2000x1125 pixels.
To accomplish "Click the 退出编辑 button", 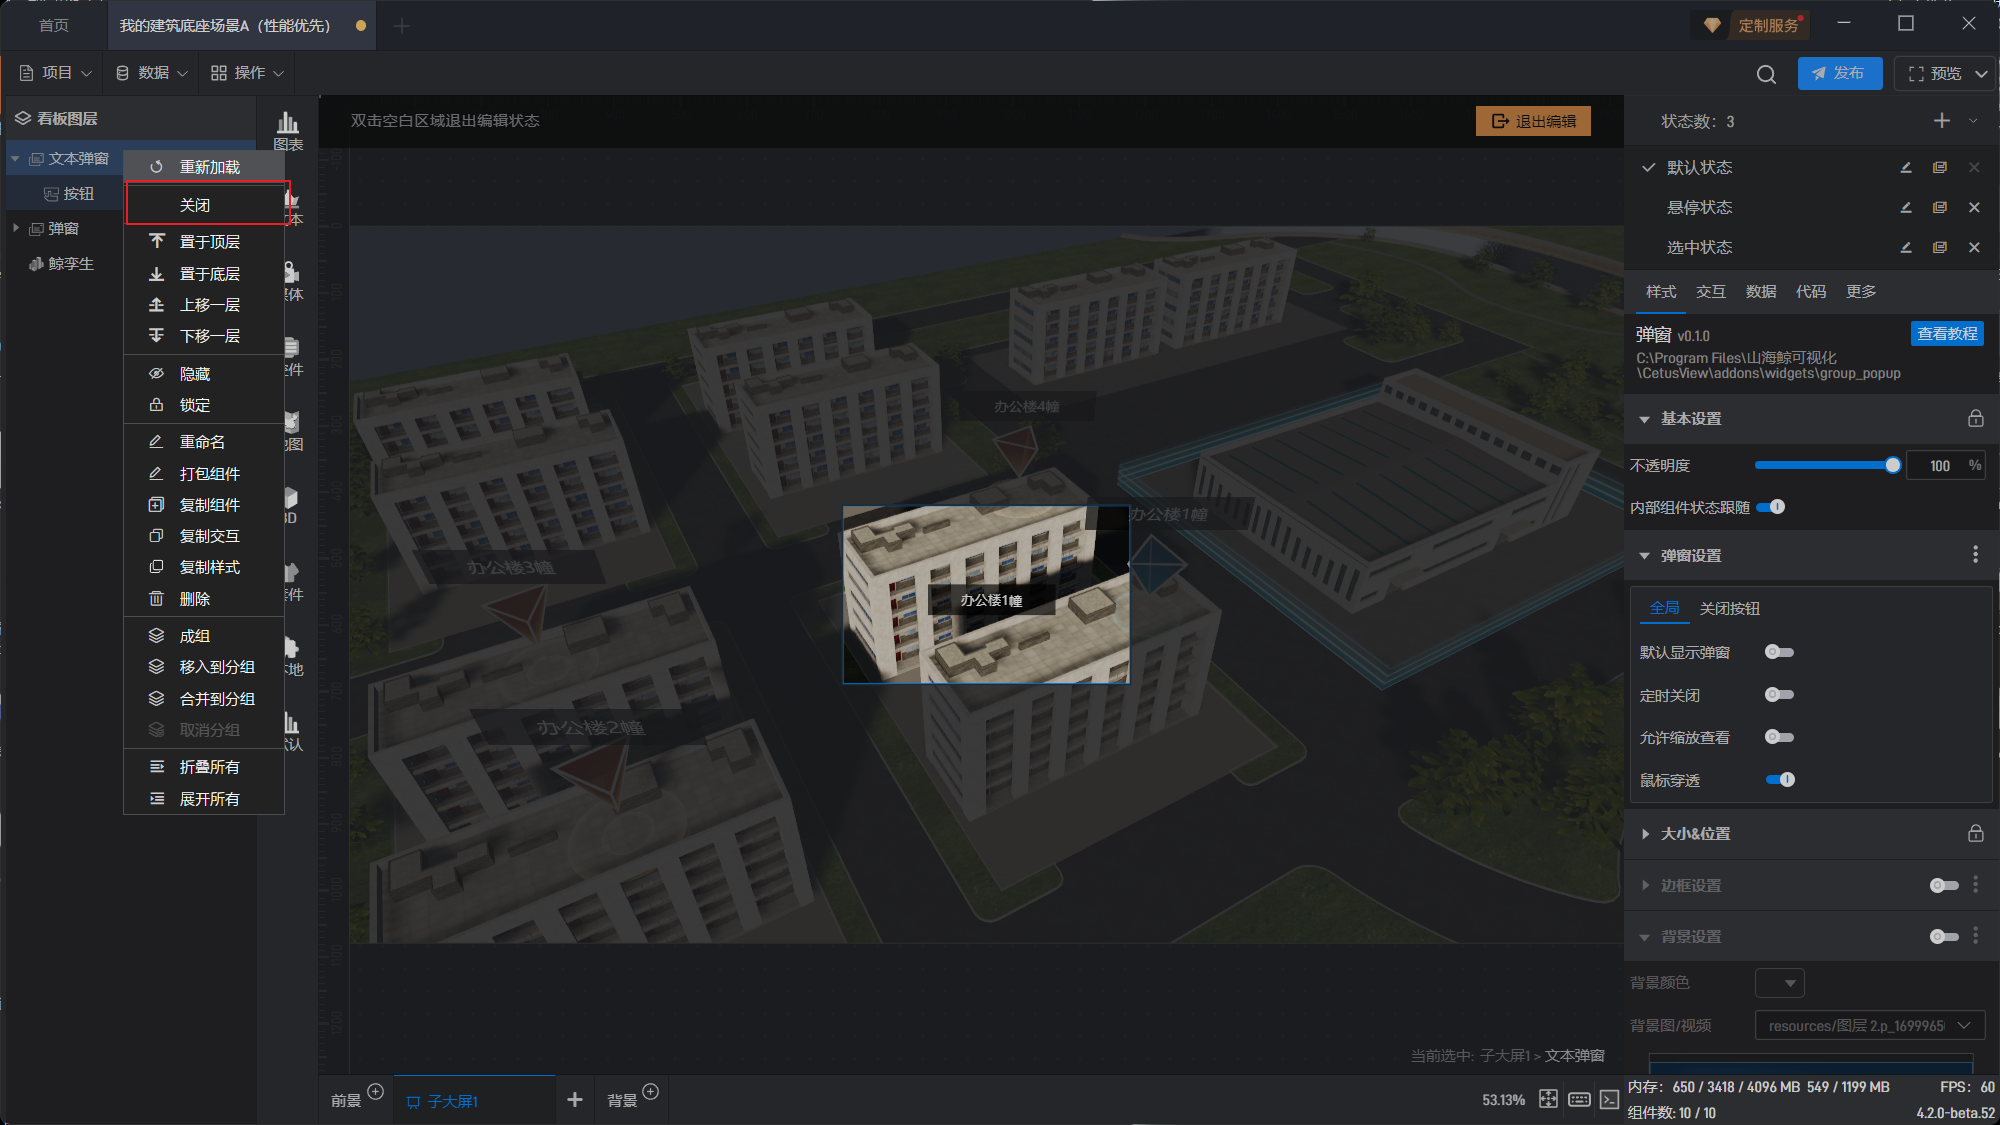I will (x=1533, y=121).
